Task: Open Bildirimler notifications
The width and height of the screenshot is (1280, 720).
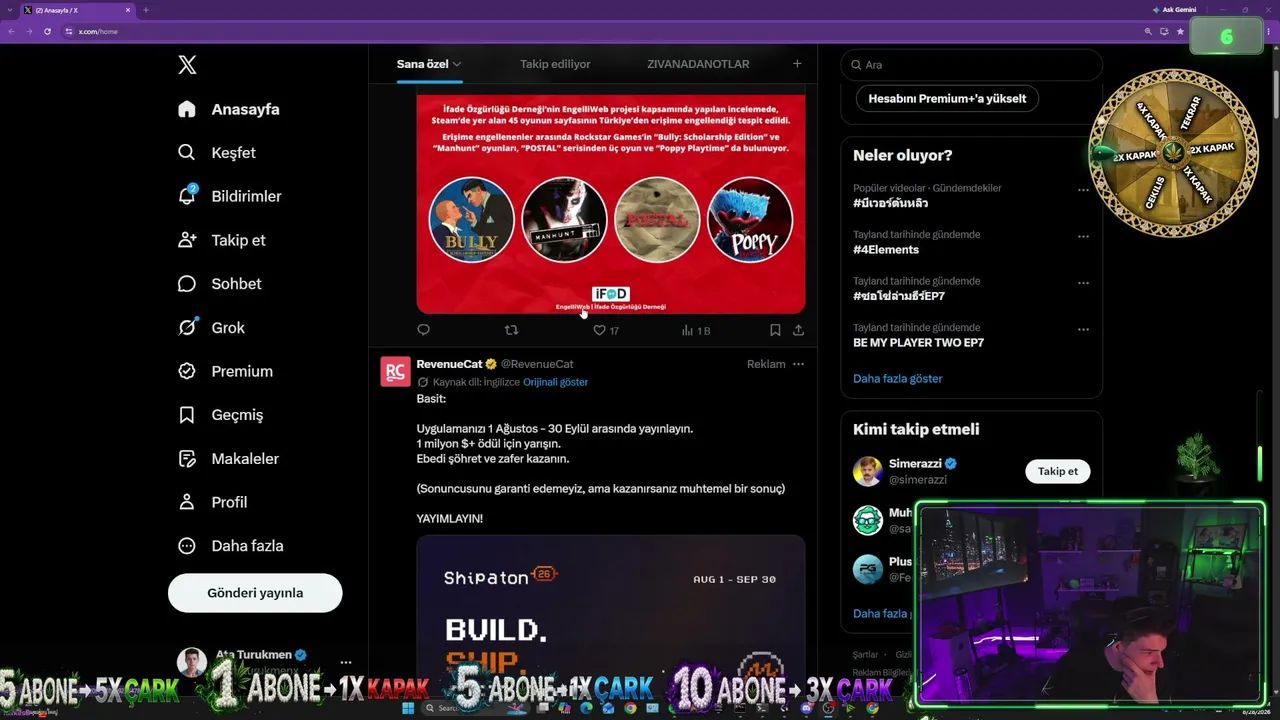Action: pos(229,196)
